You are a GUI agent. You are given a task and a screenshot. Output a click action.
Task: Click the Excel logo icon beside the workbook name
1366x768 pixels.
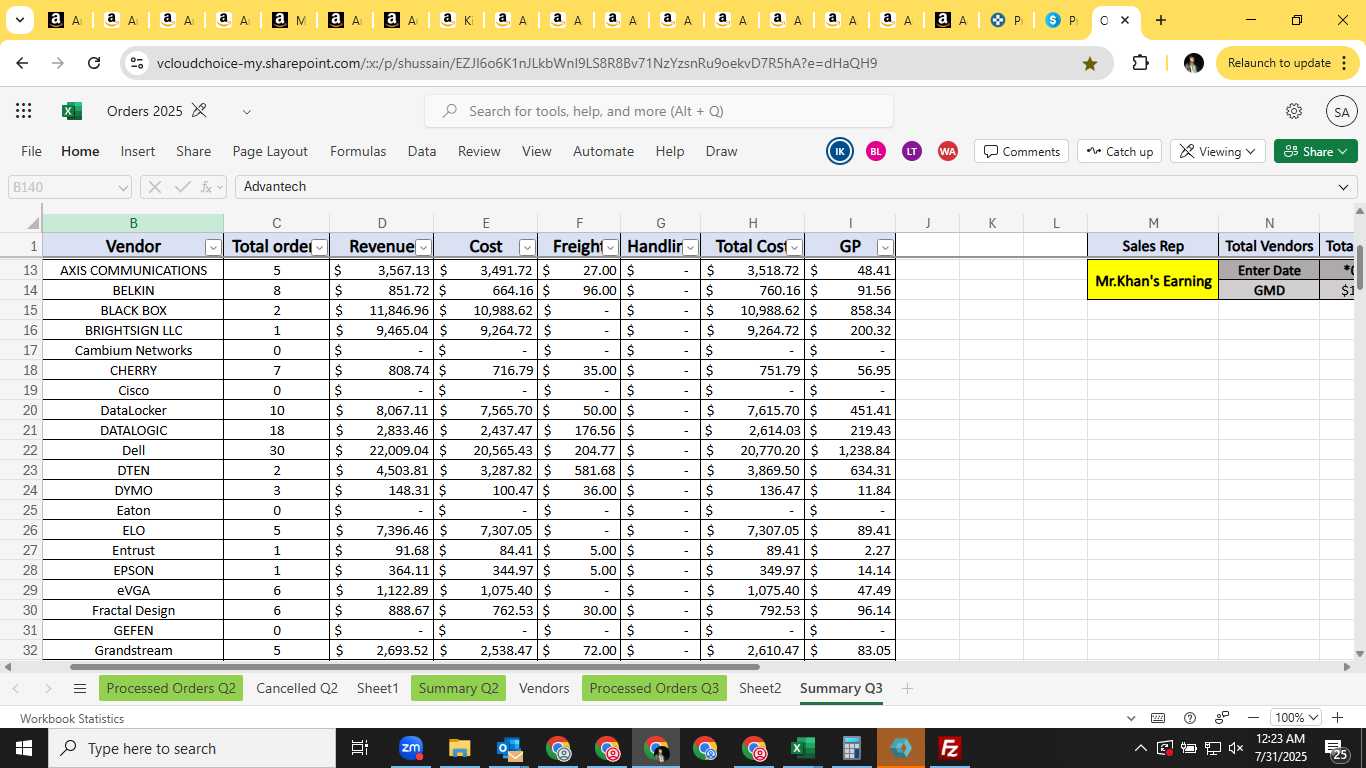[72, 111]
